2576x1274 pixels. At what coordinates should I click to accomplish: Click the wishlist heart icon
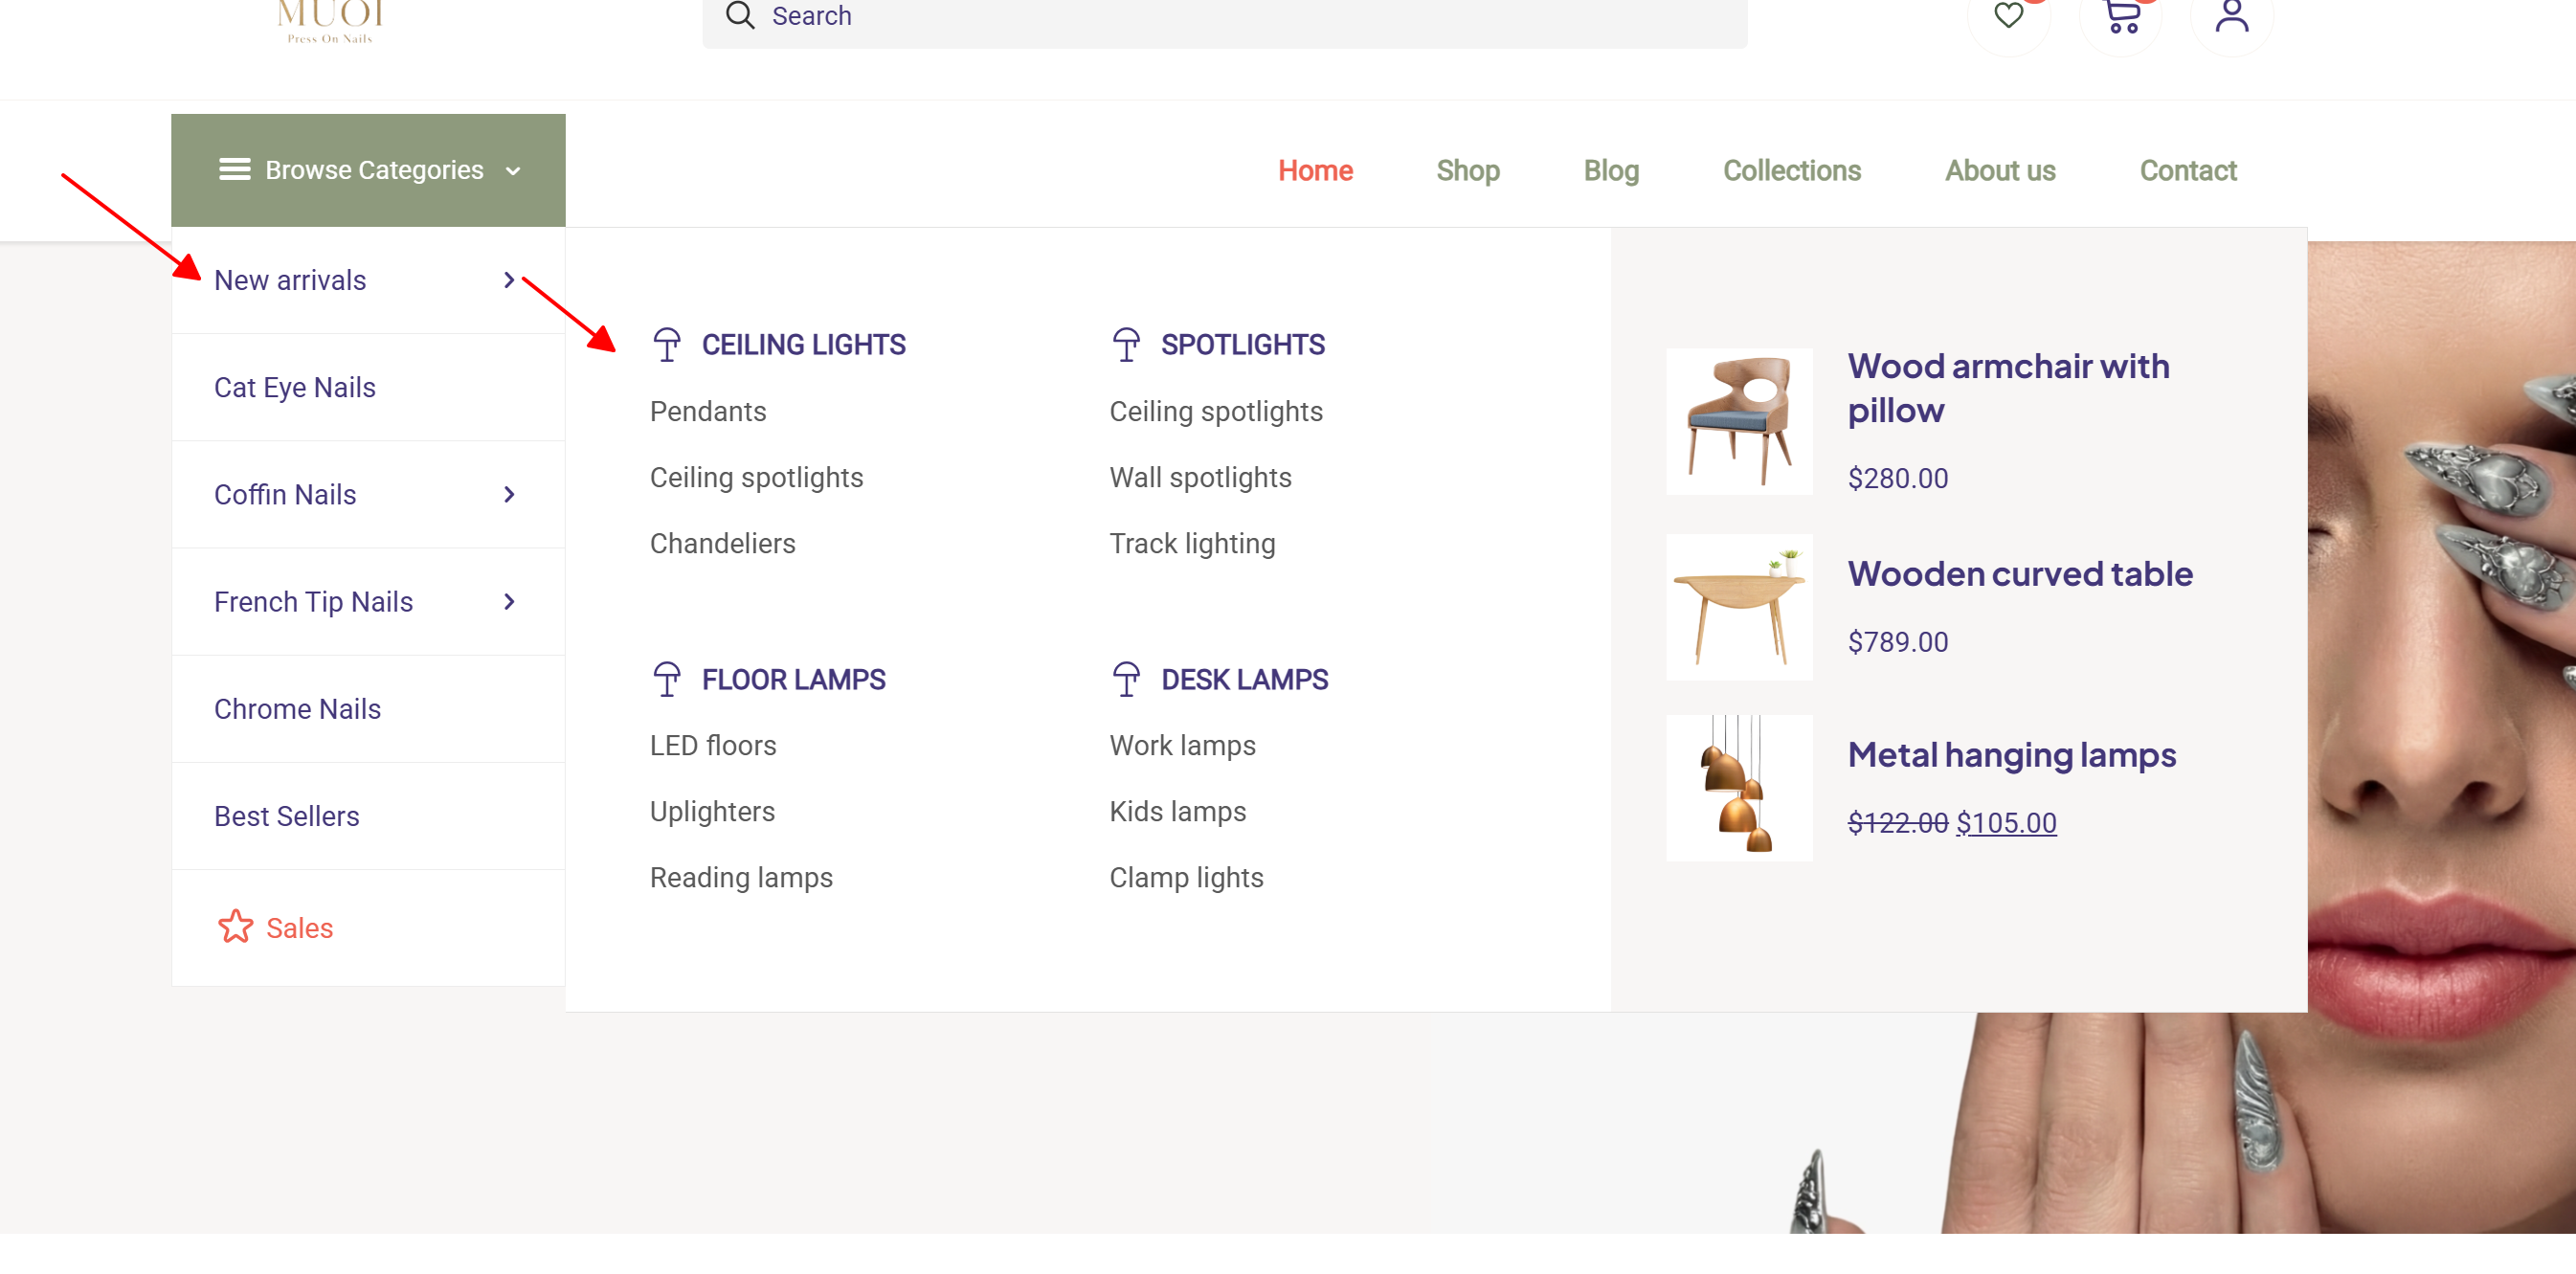tap(2008, 16)
